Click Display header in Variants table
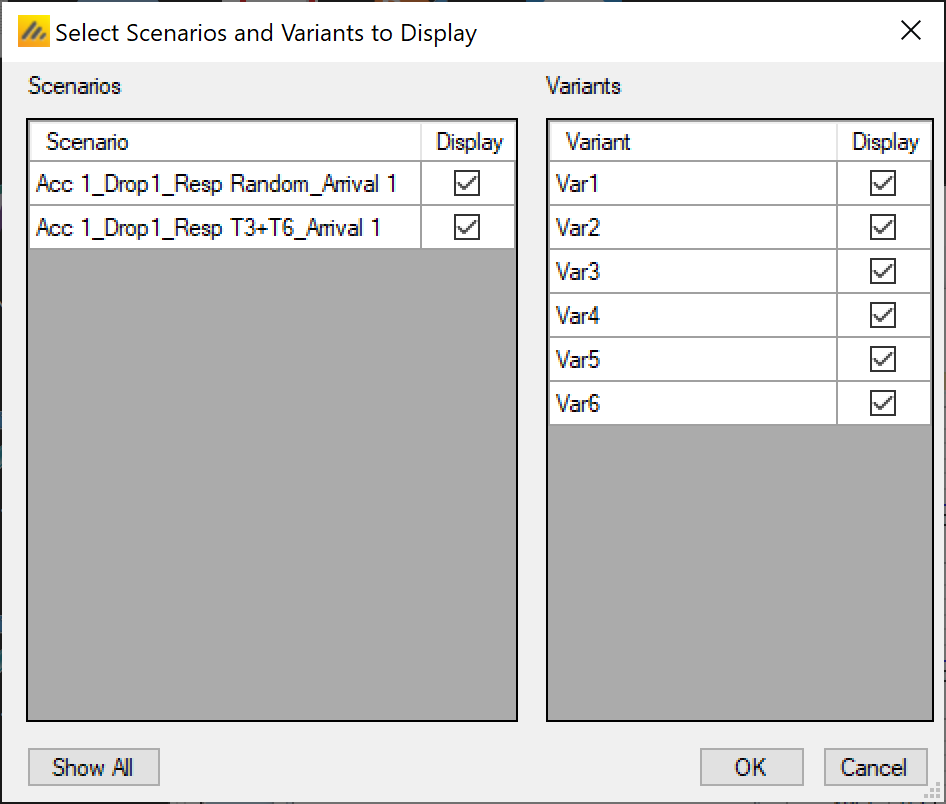The height and width of the screenshot is (804, 946). (x=884, y=142)
